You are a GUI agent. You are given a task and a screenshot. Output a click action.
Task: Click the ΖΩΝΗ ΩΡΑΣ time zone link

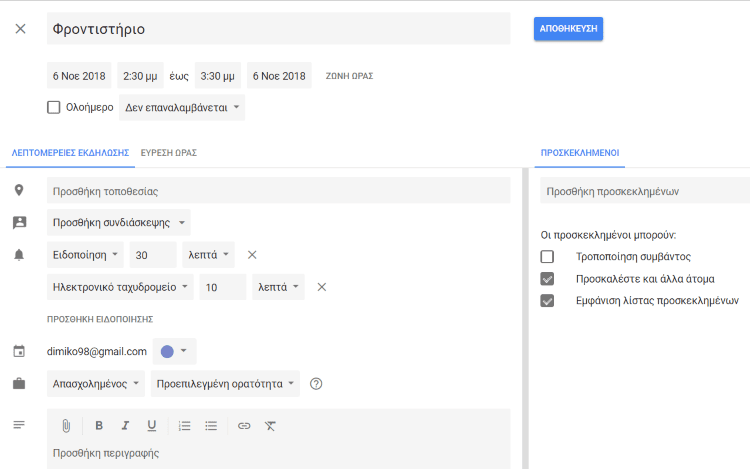click(x=349, y=76)
